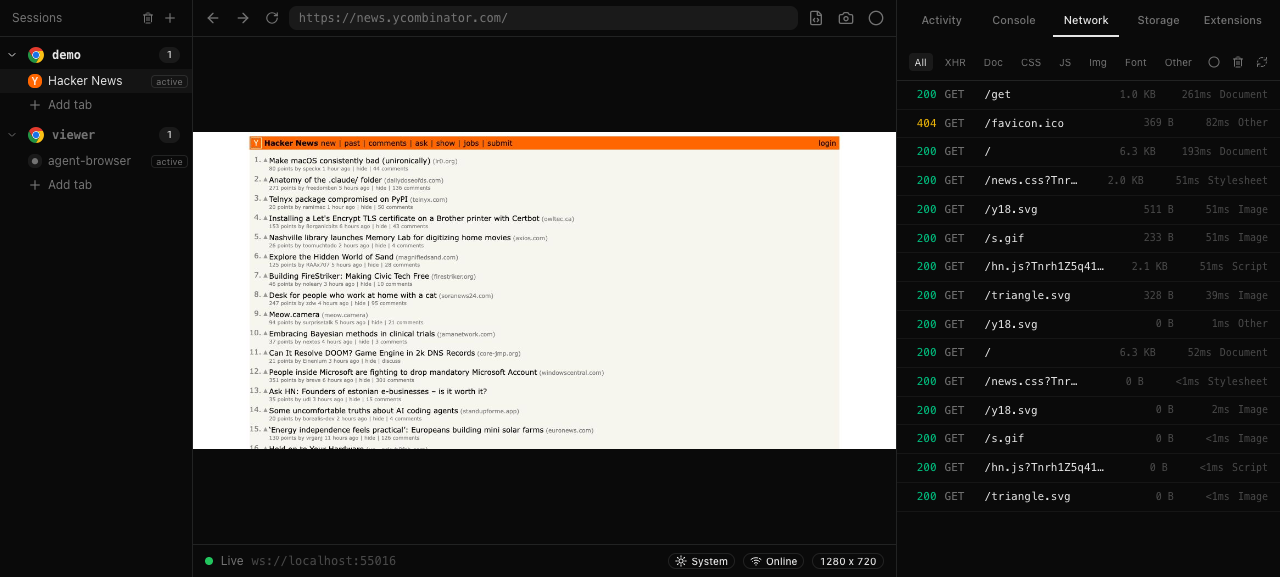
Task: Click the Hacker News tab favicon
Action: click(35, 81)
